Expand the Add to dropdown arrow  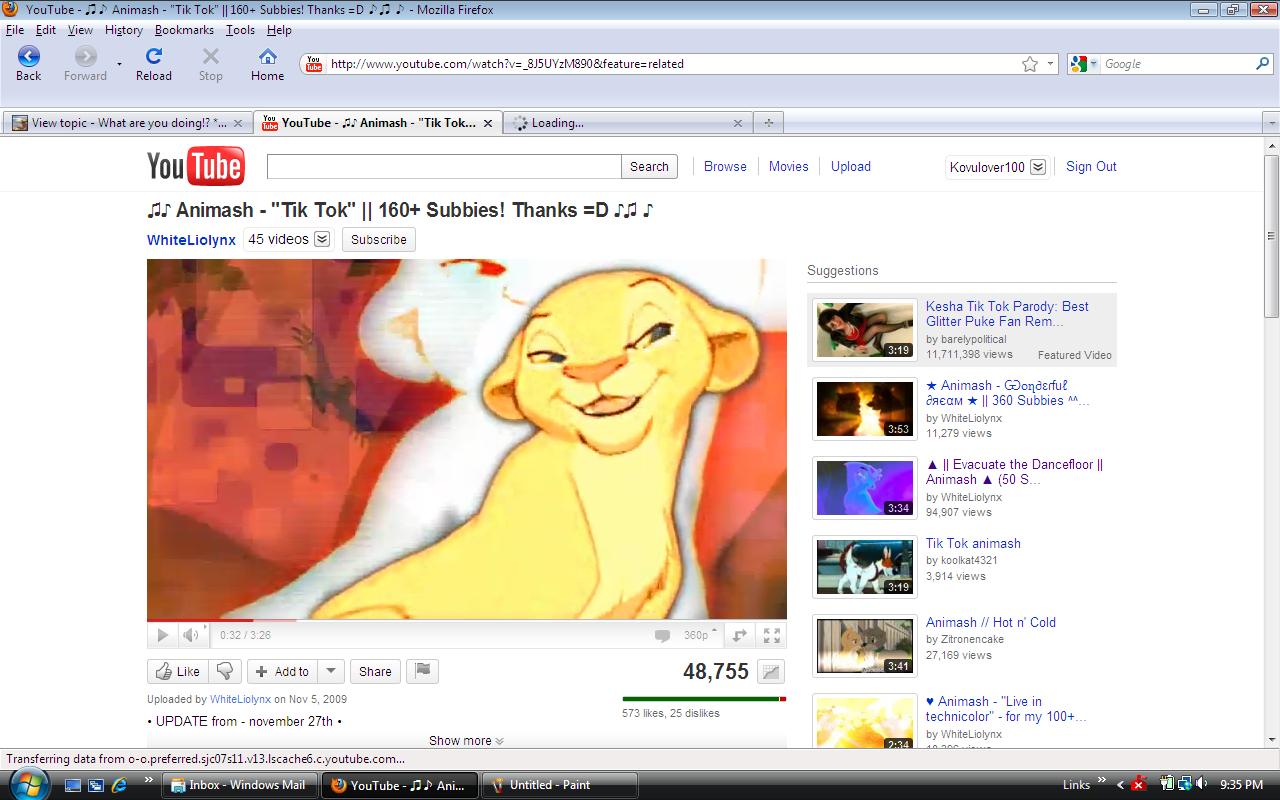332,671
